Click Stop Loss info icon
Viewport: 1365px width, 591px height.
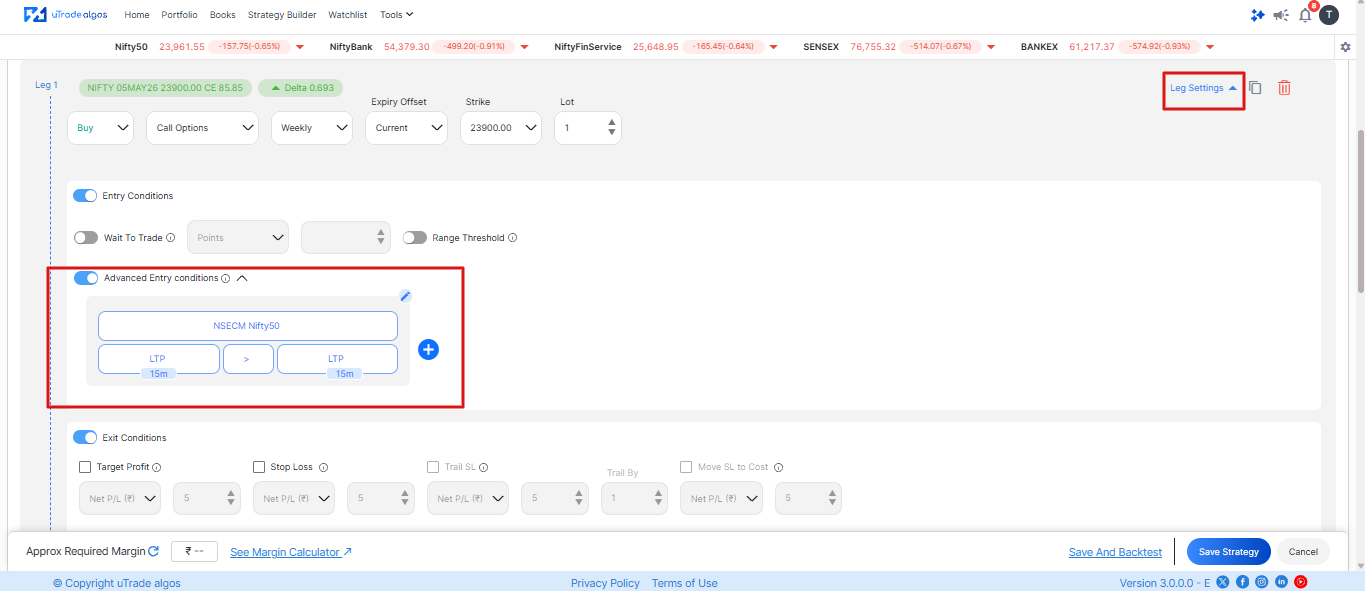click(x=323, y=467)
